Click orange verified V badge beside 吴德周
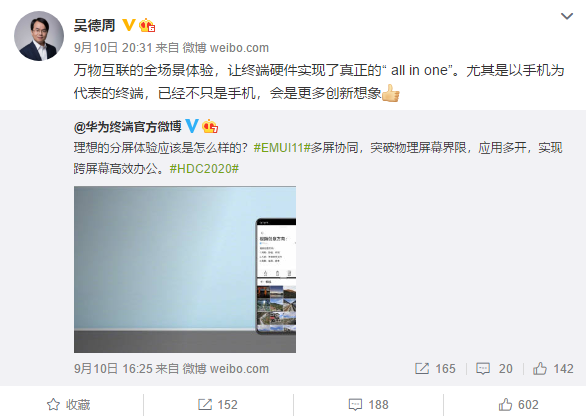The height and width of the screenshot is (417, 586). pyautogui.click(x=129, y=25)
